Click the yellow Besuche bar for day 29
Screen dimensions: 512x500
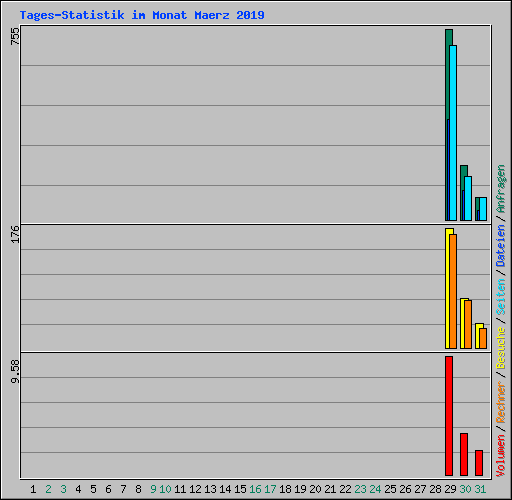(x=448, y=288)
